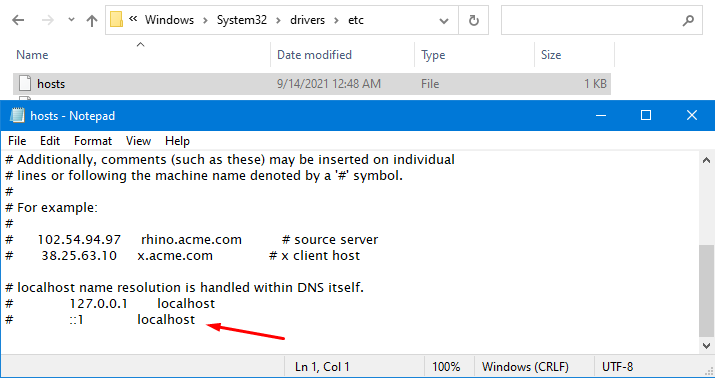Click on 102.54.94.97 address text
This screenshot has height=378, width=715.
79,240
